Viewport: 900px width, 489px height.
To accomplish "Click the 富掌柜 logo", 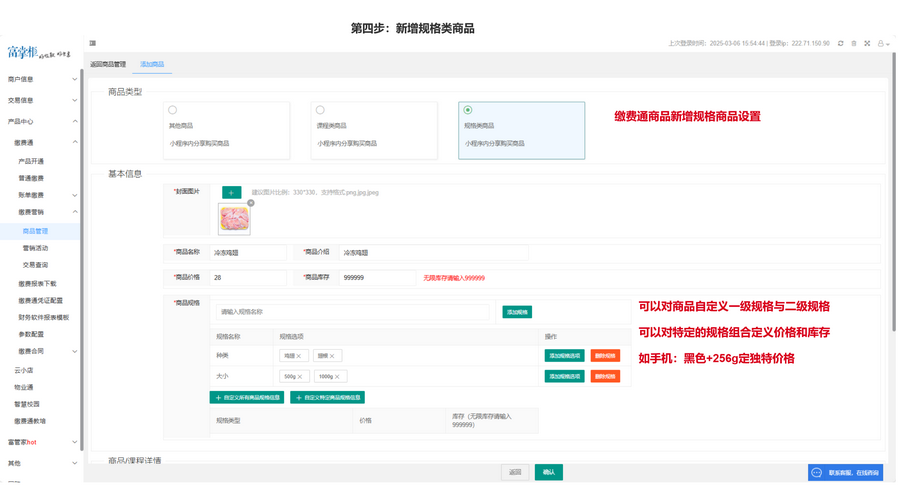I will (38, 53).
